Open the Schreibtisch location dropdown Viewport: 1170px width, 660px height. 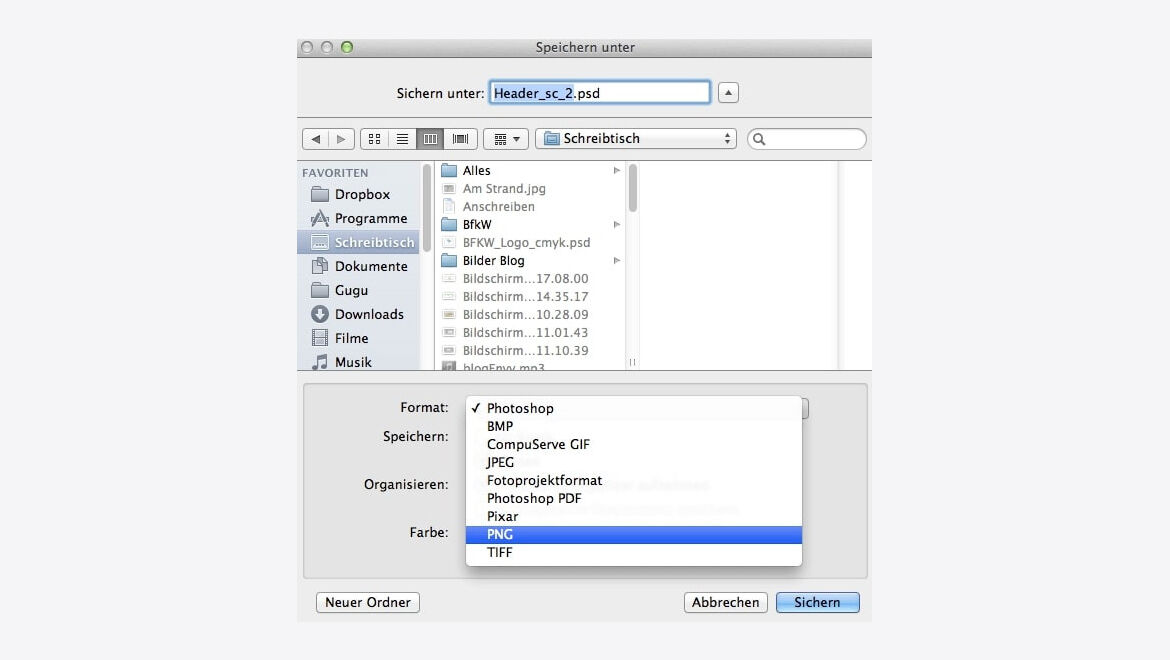click(636, 139)
